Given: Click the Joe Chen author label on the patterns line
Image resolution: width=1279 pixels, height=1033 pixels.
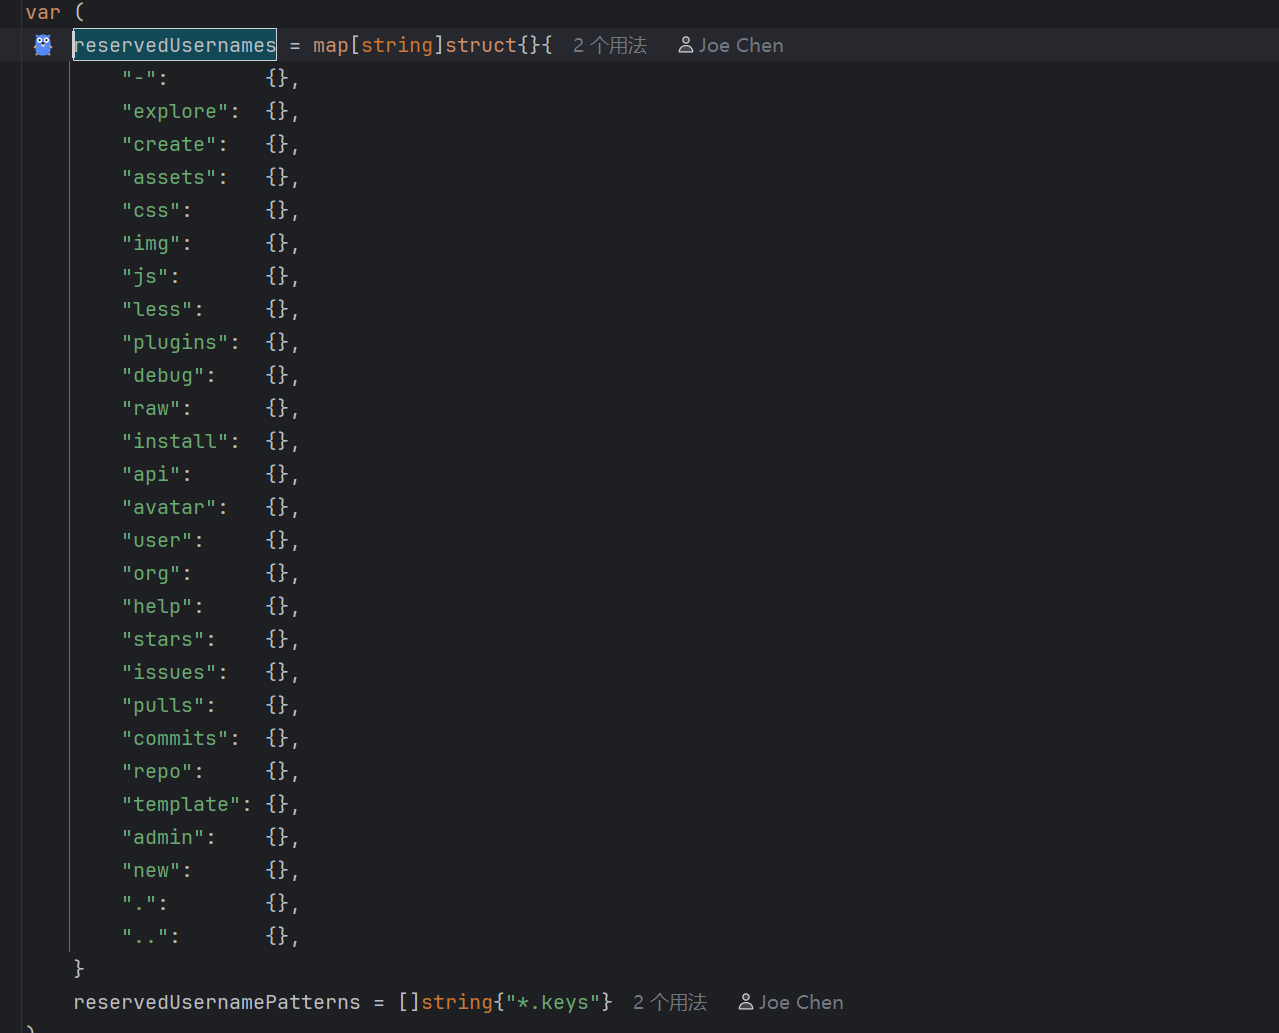Looking at the screenshot, I should click(x=801, y=1002).
